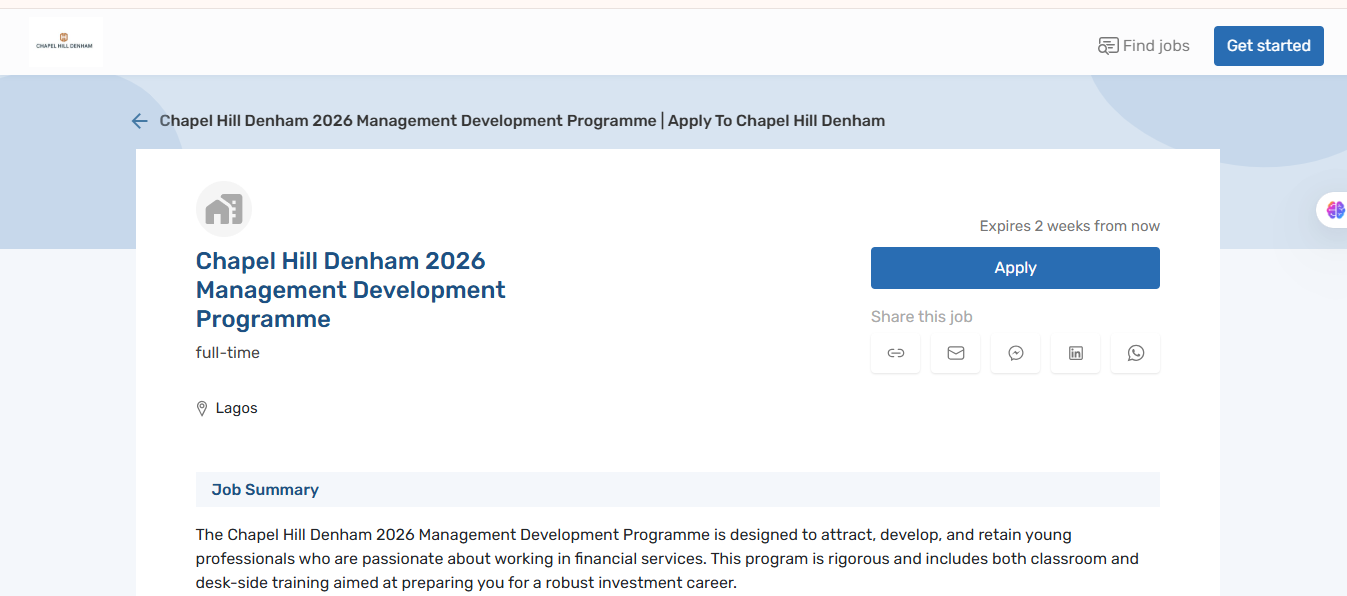Share the job by email envelope icon
This screenshot has width=1347, height=596.
[955, 352]
